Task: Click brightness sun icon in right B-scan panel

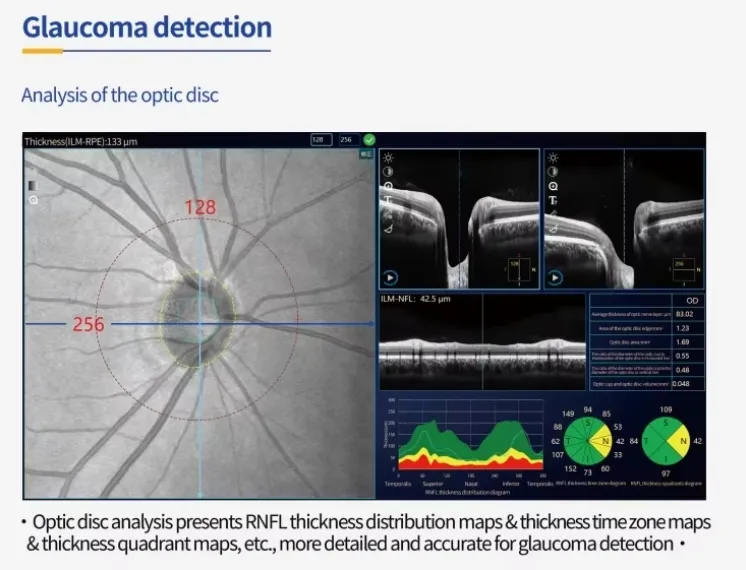Action: (x=553, y=158)
